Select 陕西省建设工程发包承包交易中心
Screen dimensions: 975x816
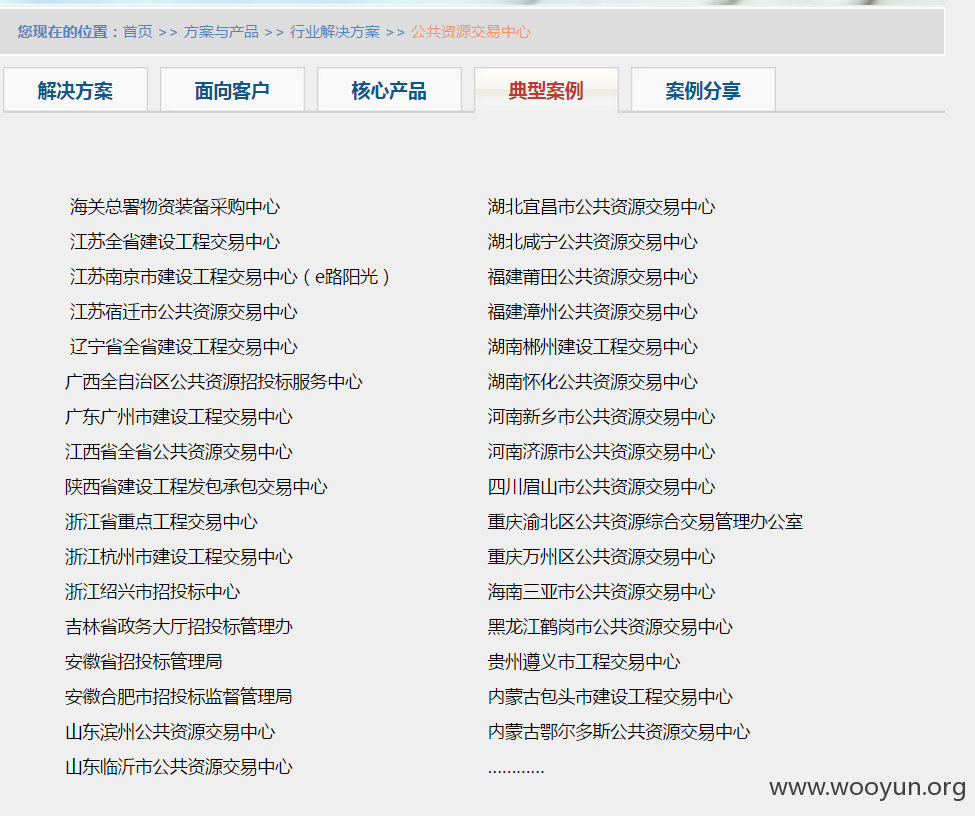coord(196,486)
